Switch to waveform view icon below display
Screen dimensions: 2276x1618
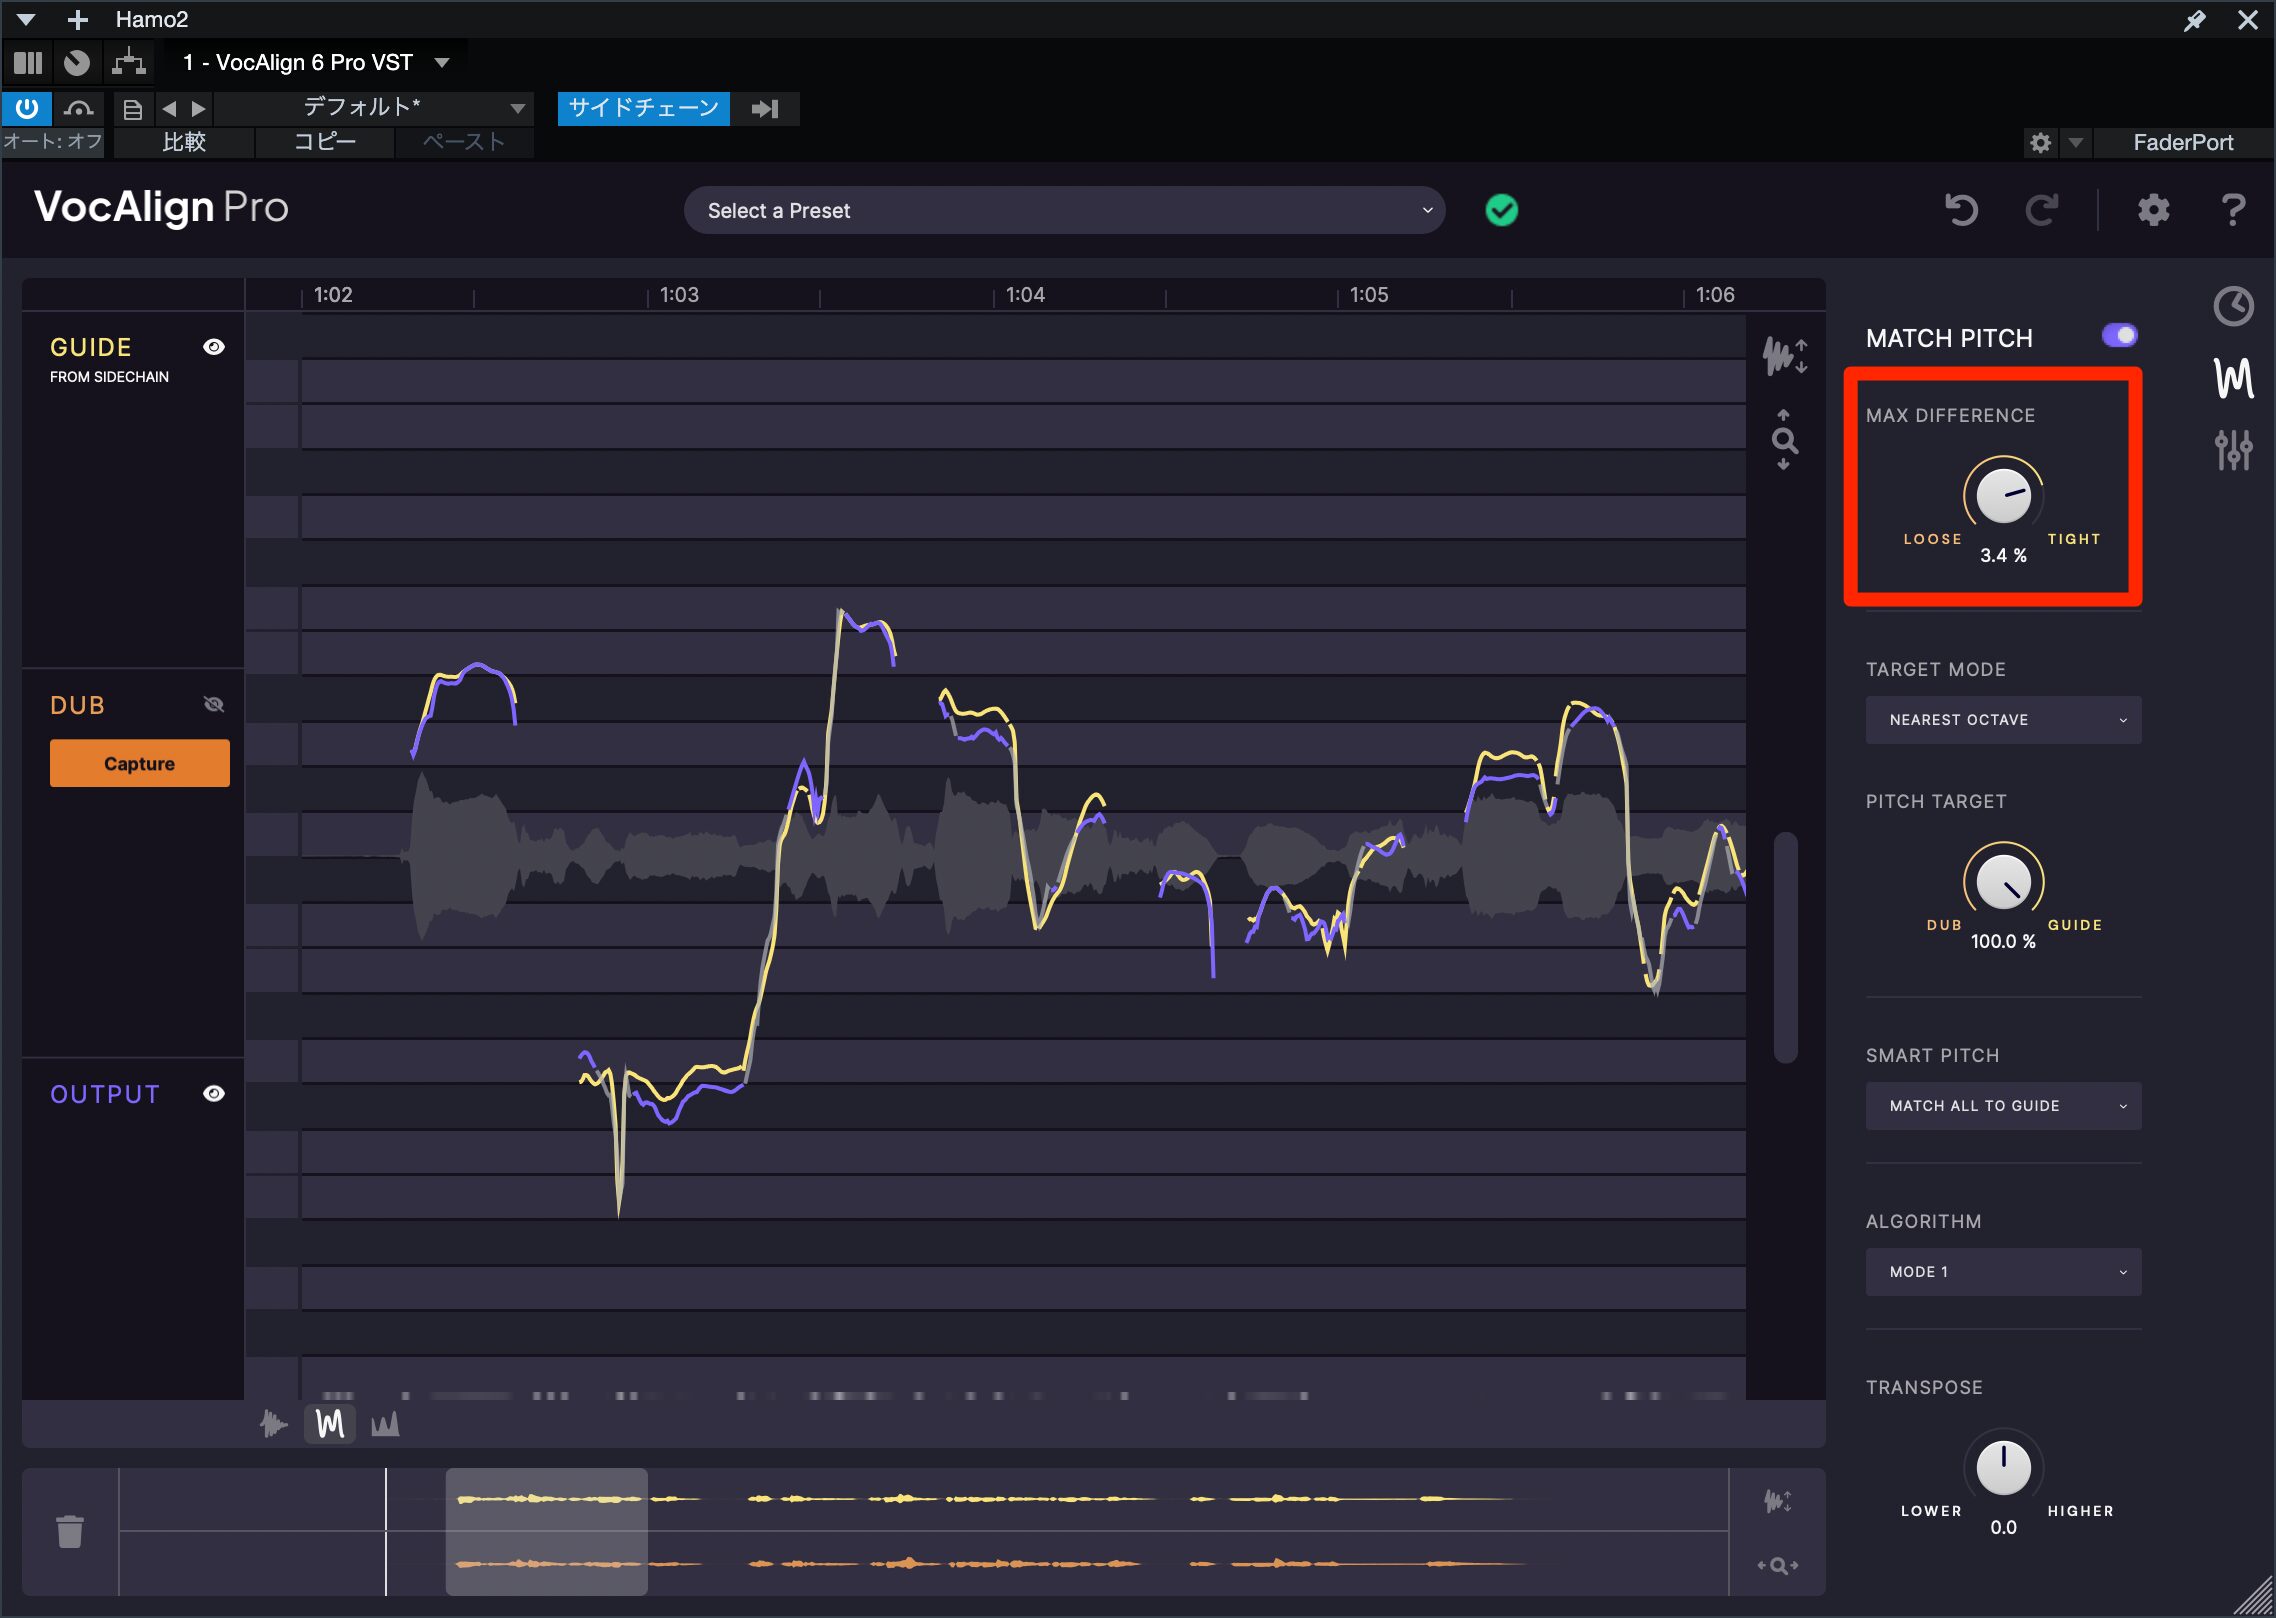tap(273, 1423)
